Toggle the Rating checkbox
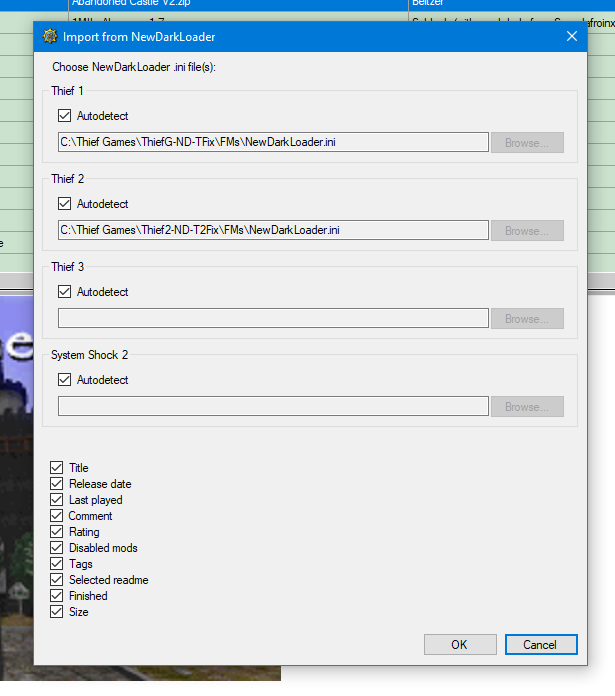Viewport: 615px width, 696px height. point(56,531)
